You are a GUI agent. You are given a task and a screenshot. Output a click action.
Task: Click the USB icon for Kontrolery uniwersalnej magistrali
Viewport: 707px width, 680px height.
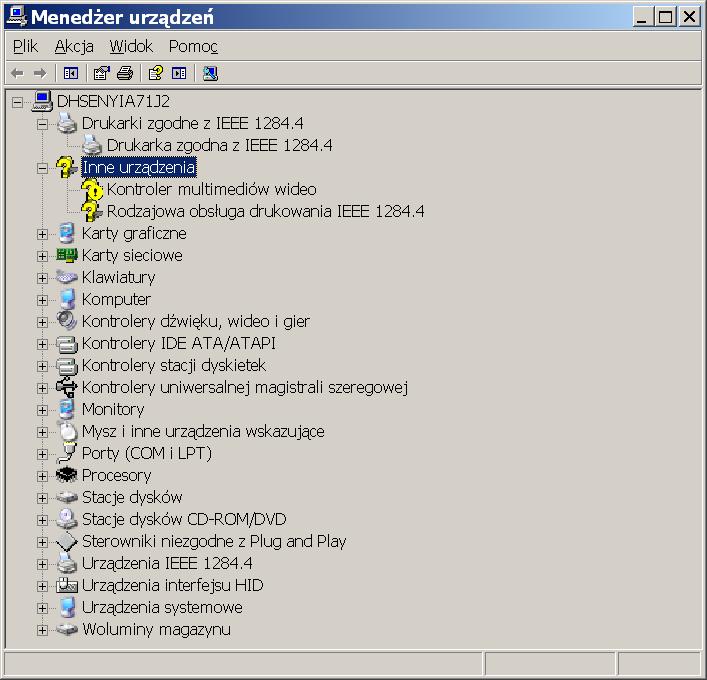click(x=67, y=387)
